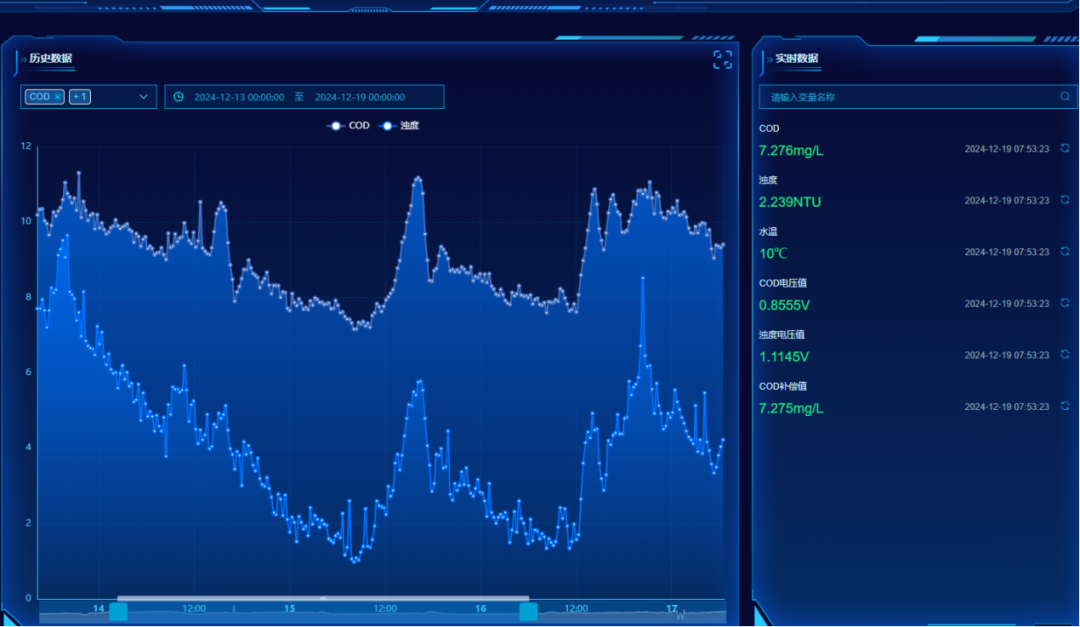
Task: Remove the COD tag from selector
Action: point(57,97)
